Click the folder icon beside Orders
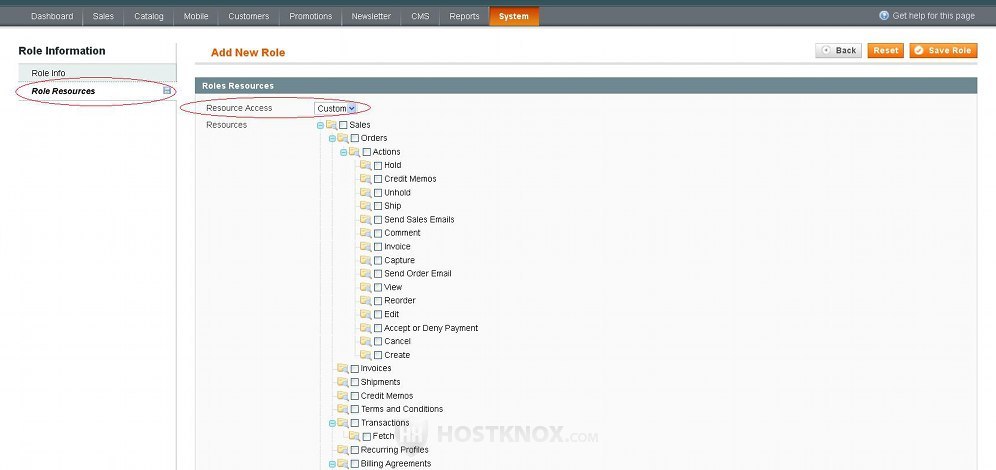The height and width of the screenshot is (470, 996). pyautogui.click(x=343, y=138)
